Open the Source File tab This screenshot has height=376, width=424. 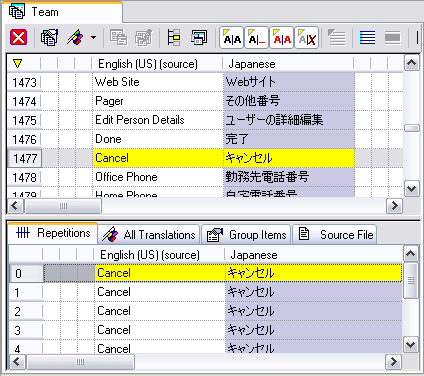click(335, 235)
